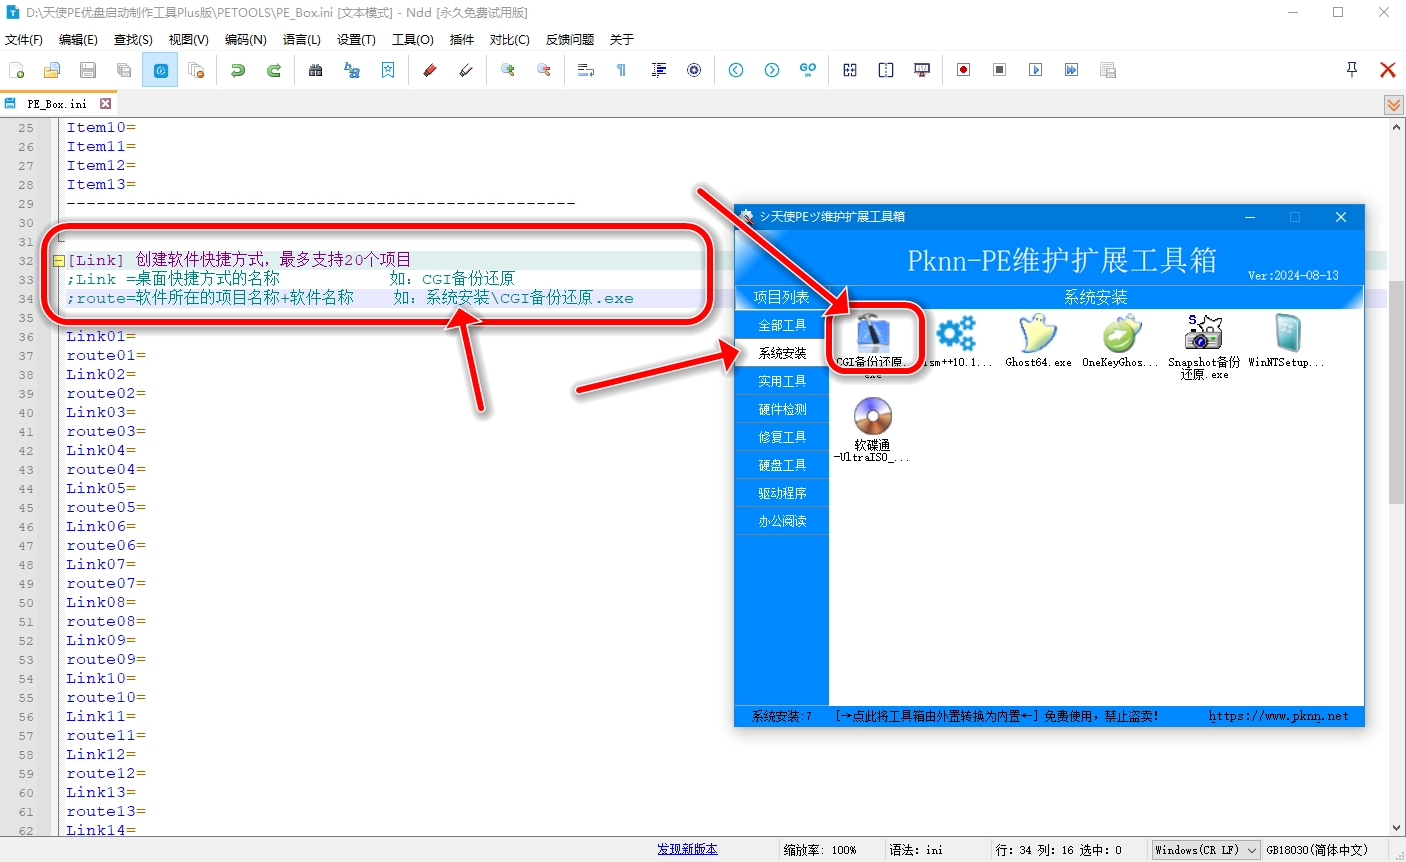Image resolution: width=1406 pixels, height=862 pixels.
Task: Open the Windows (CR LF) line-ending dropdown
Action: (x=1205, y=850)
